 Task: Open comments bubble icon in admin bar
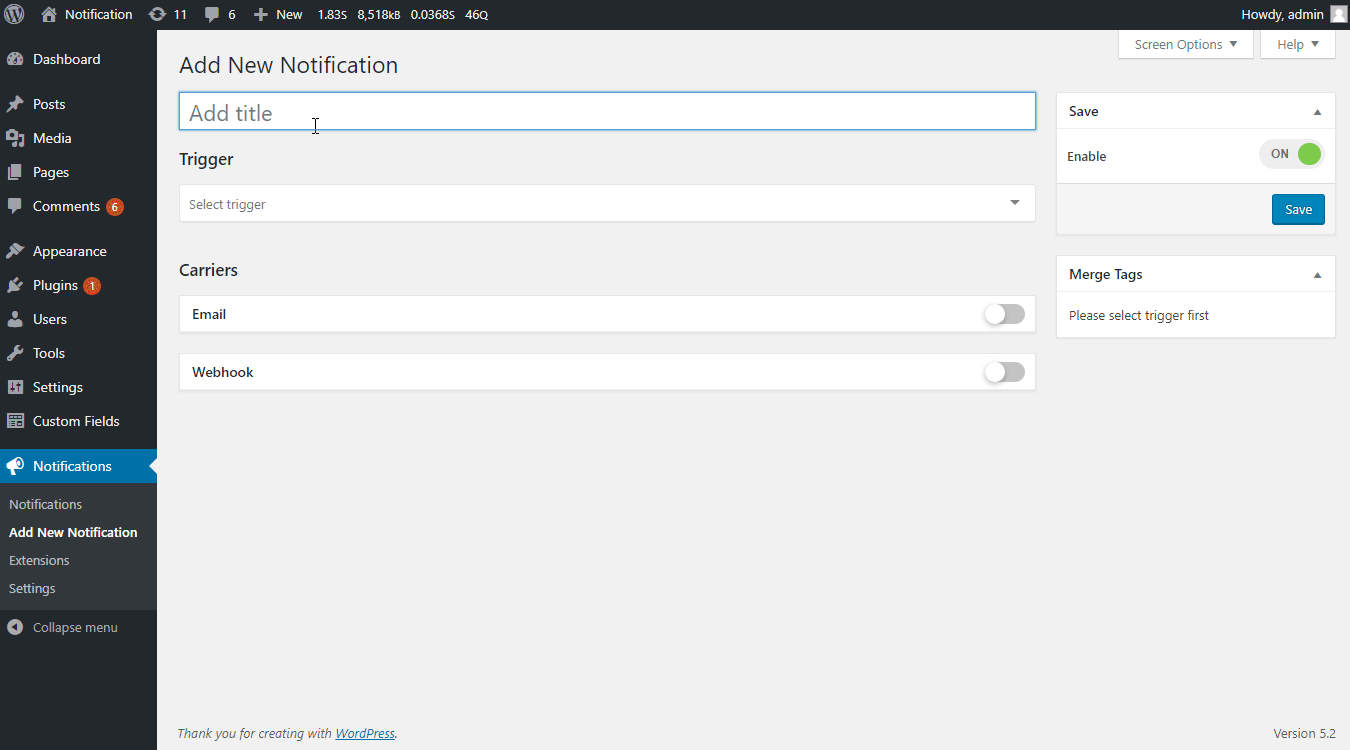point(212,14)
